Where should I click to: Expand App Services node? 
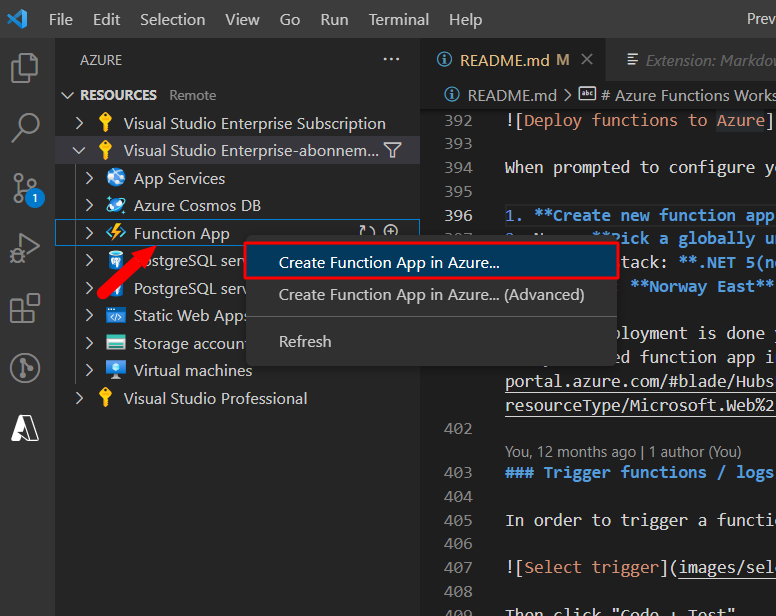click(x=89, y=178)
